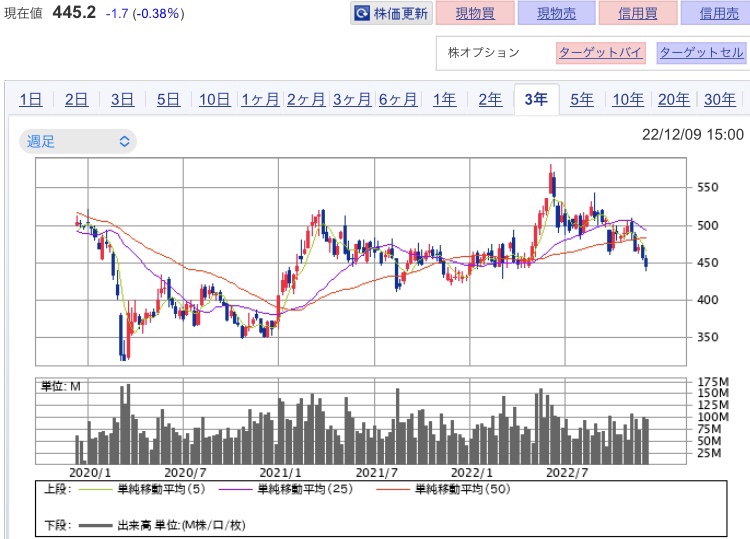Click the 550 price axis label
The width and height of the screenshot is (750, 539).
click(708, 187)
